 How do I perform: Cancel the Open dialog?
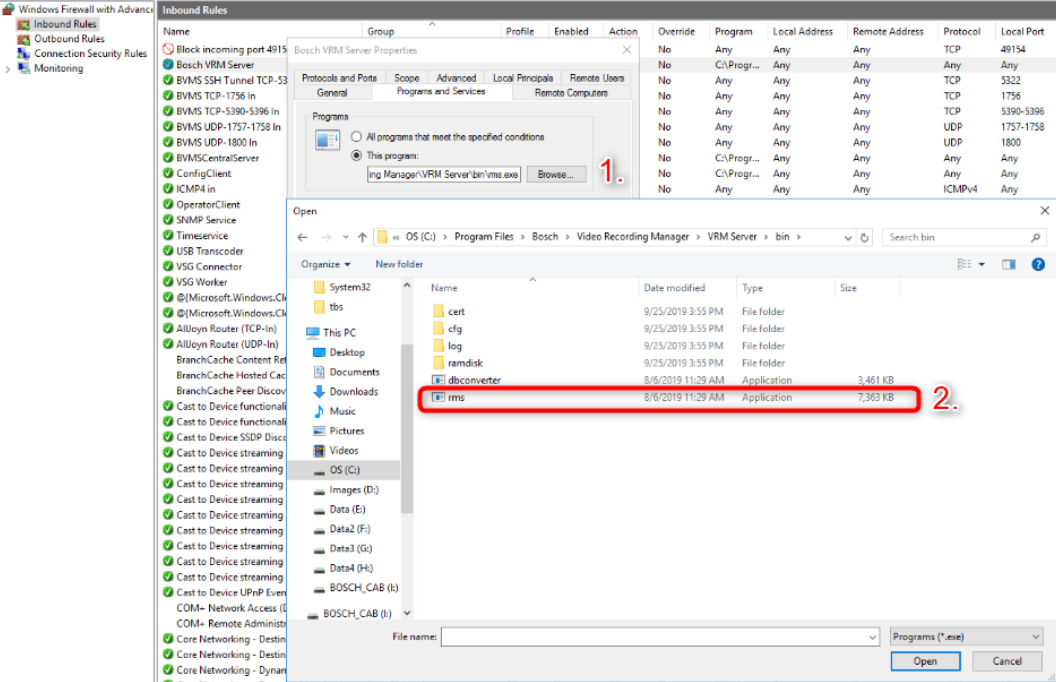[x=1007, y=661]
